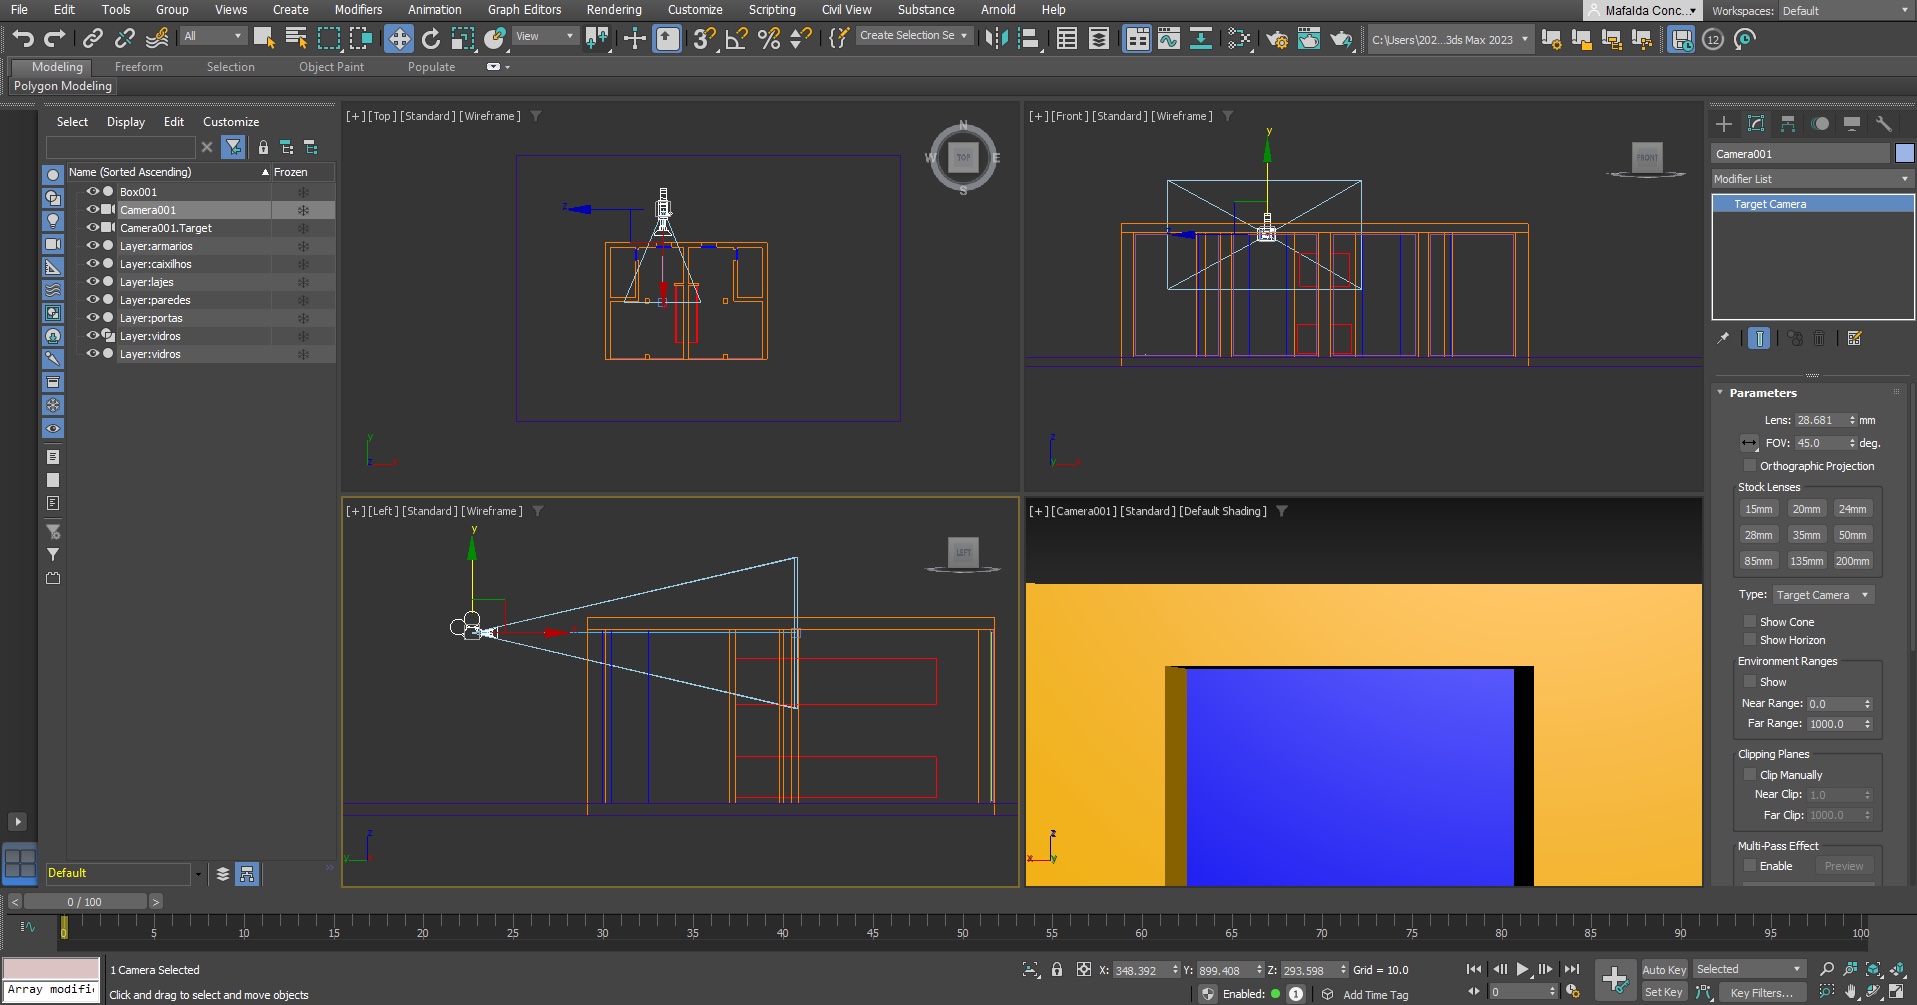
Task: Turn on the Clip Manually checkbox
Action: pyautogui.click(x=1750, y=775)
